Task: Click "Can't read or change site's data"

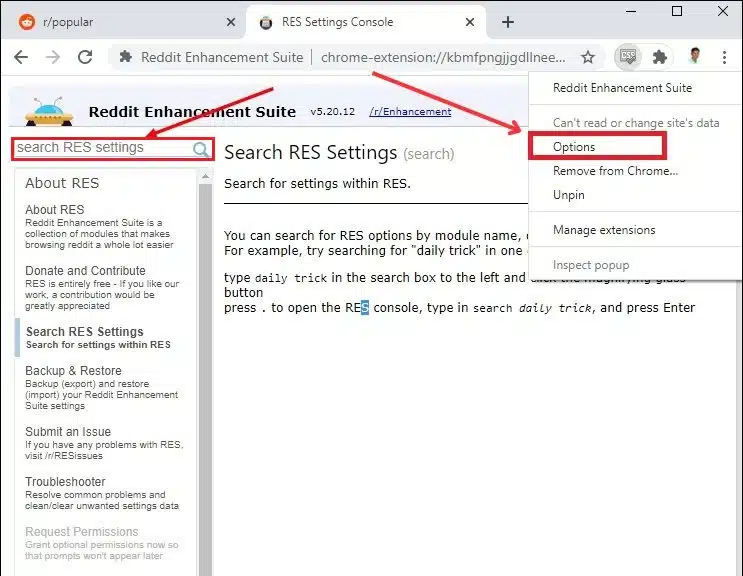Action: (x=636, y=123)
